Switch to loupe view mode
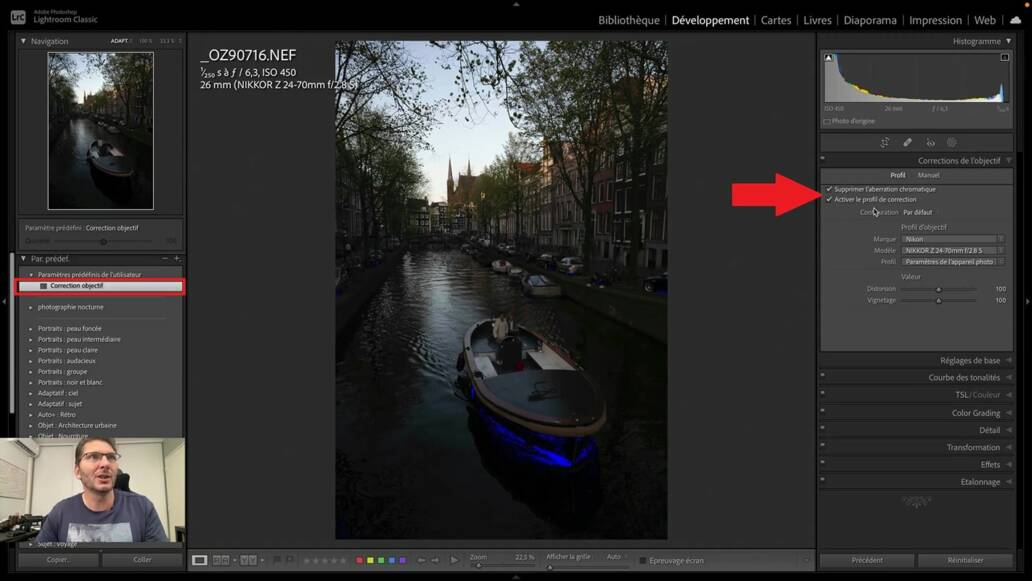 199,560
